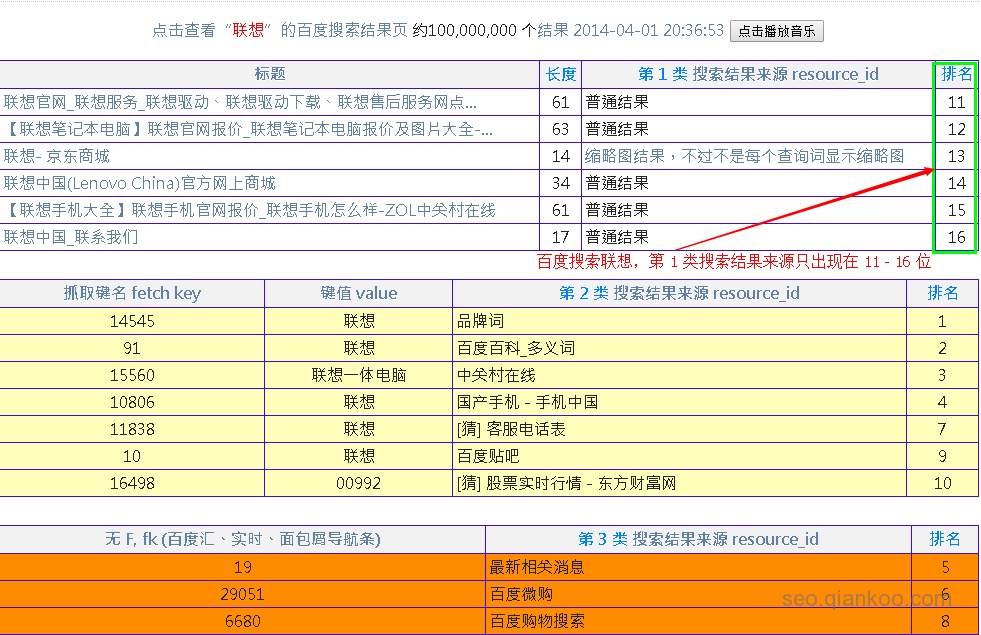The image size is (981, 635).
Task: Select fetch key cell 10806
Action: coord(132,402)
